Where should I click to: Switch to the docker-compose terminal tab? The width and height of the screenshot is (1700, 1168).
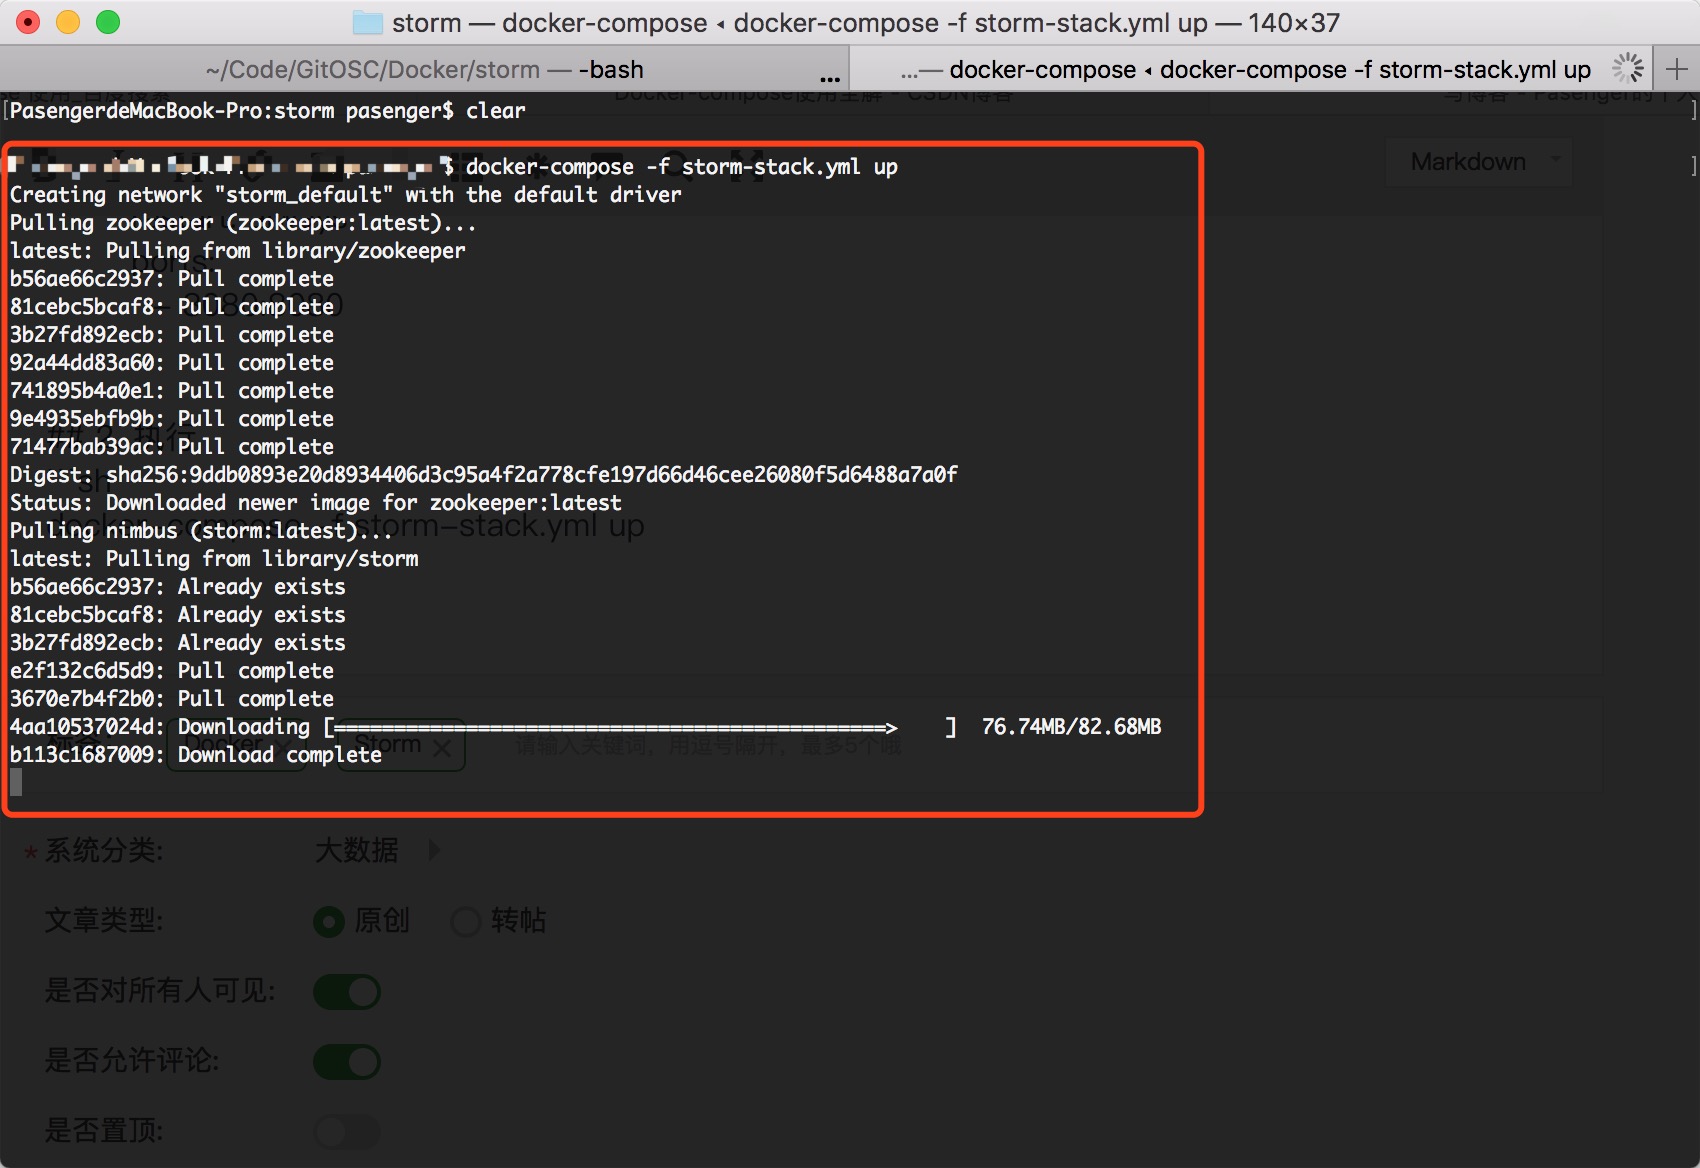click(x=1251, y=70)
